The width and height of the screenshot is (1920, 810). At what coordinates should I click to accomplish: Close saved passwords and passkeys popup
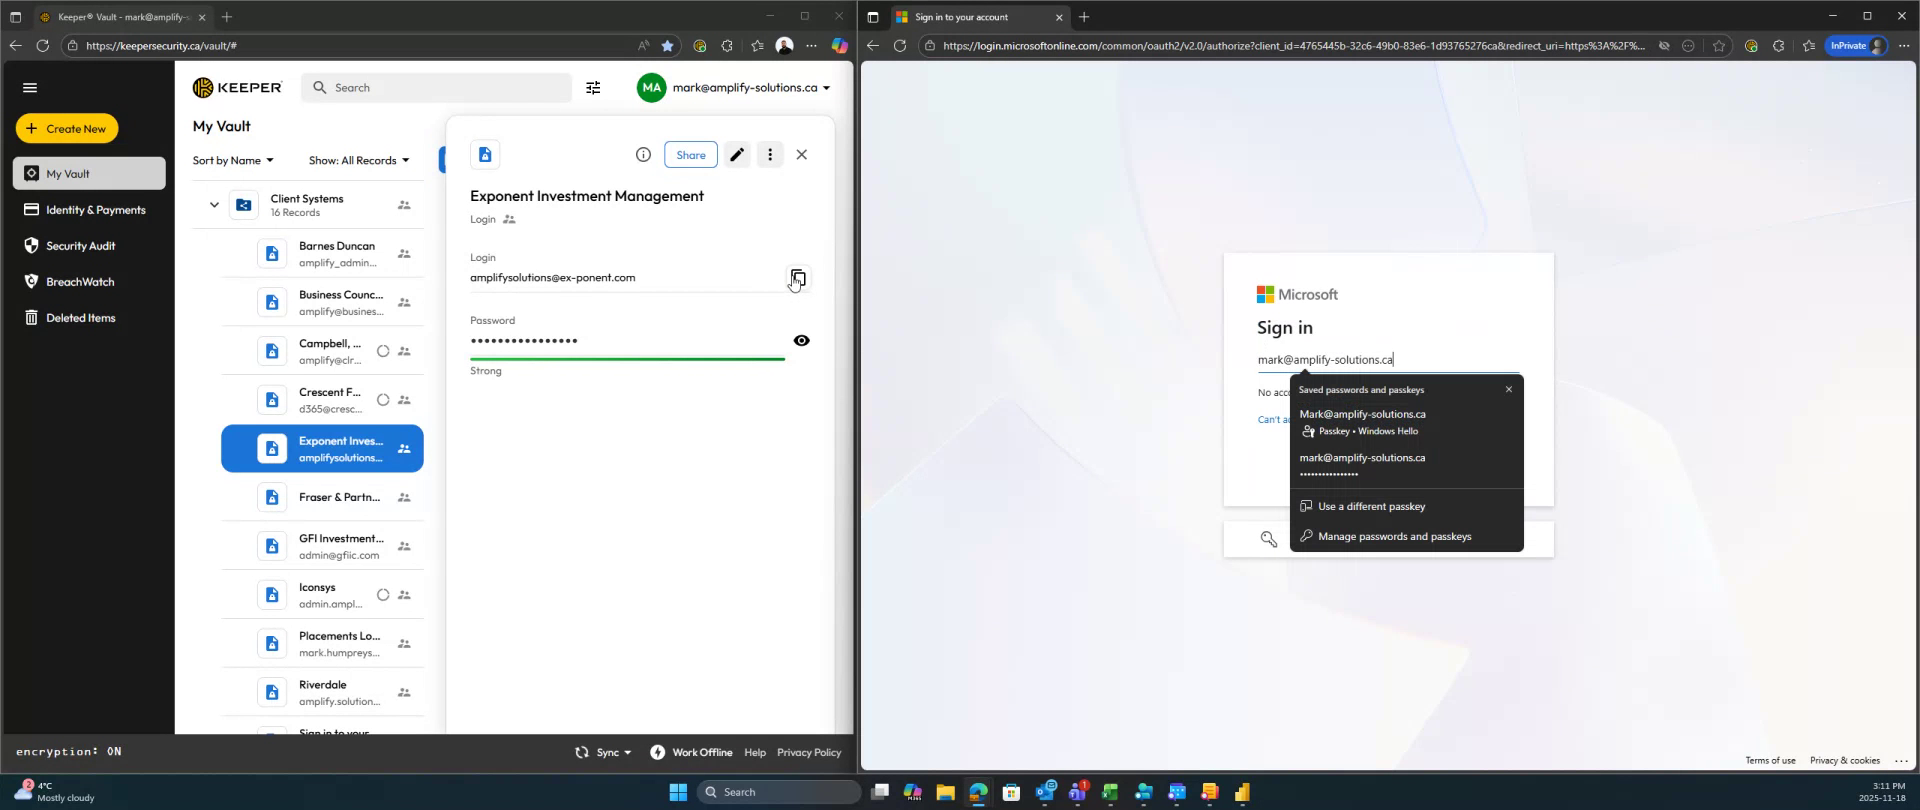[1509, 389]
